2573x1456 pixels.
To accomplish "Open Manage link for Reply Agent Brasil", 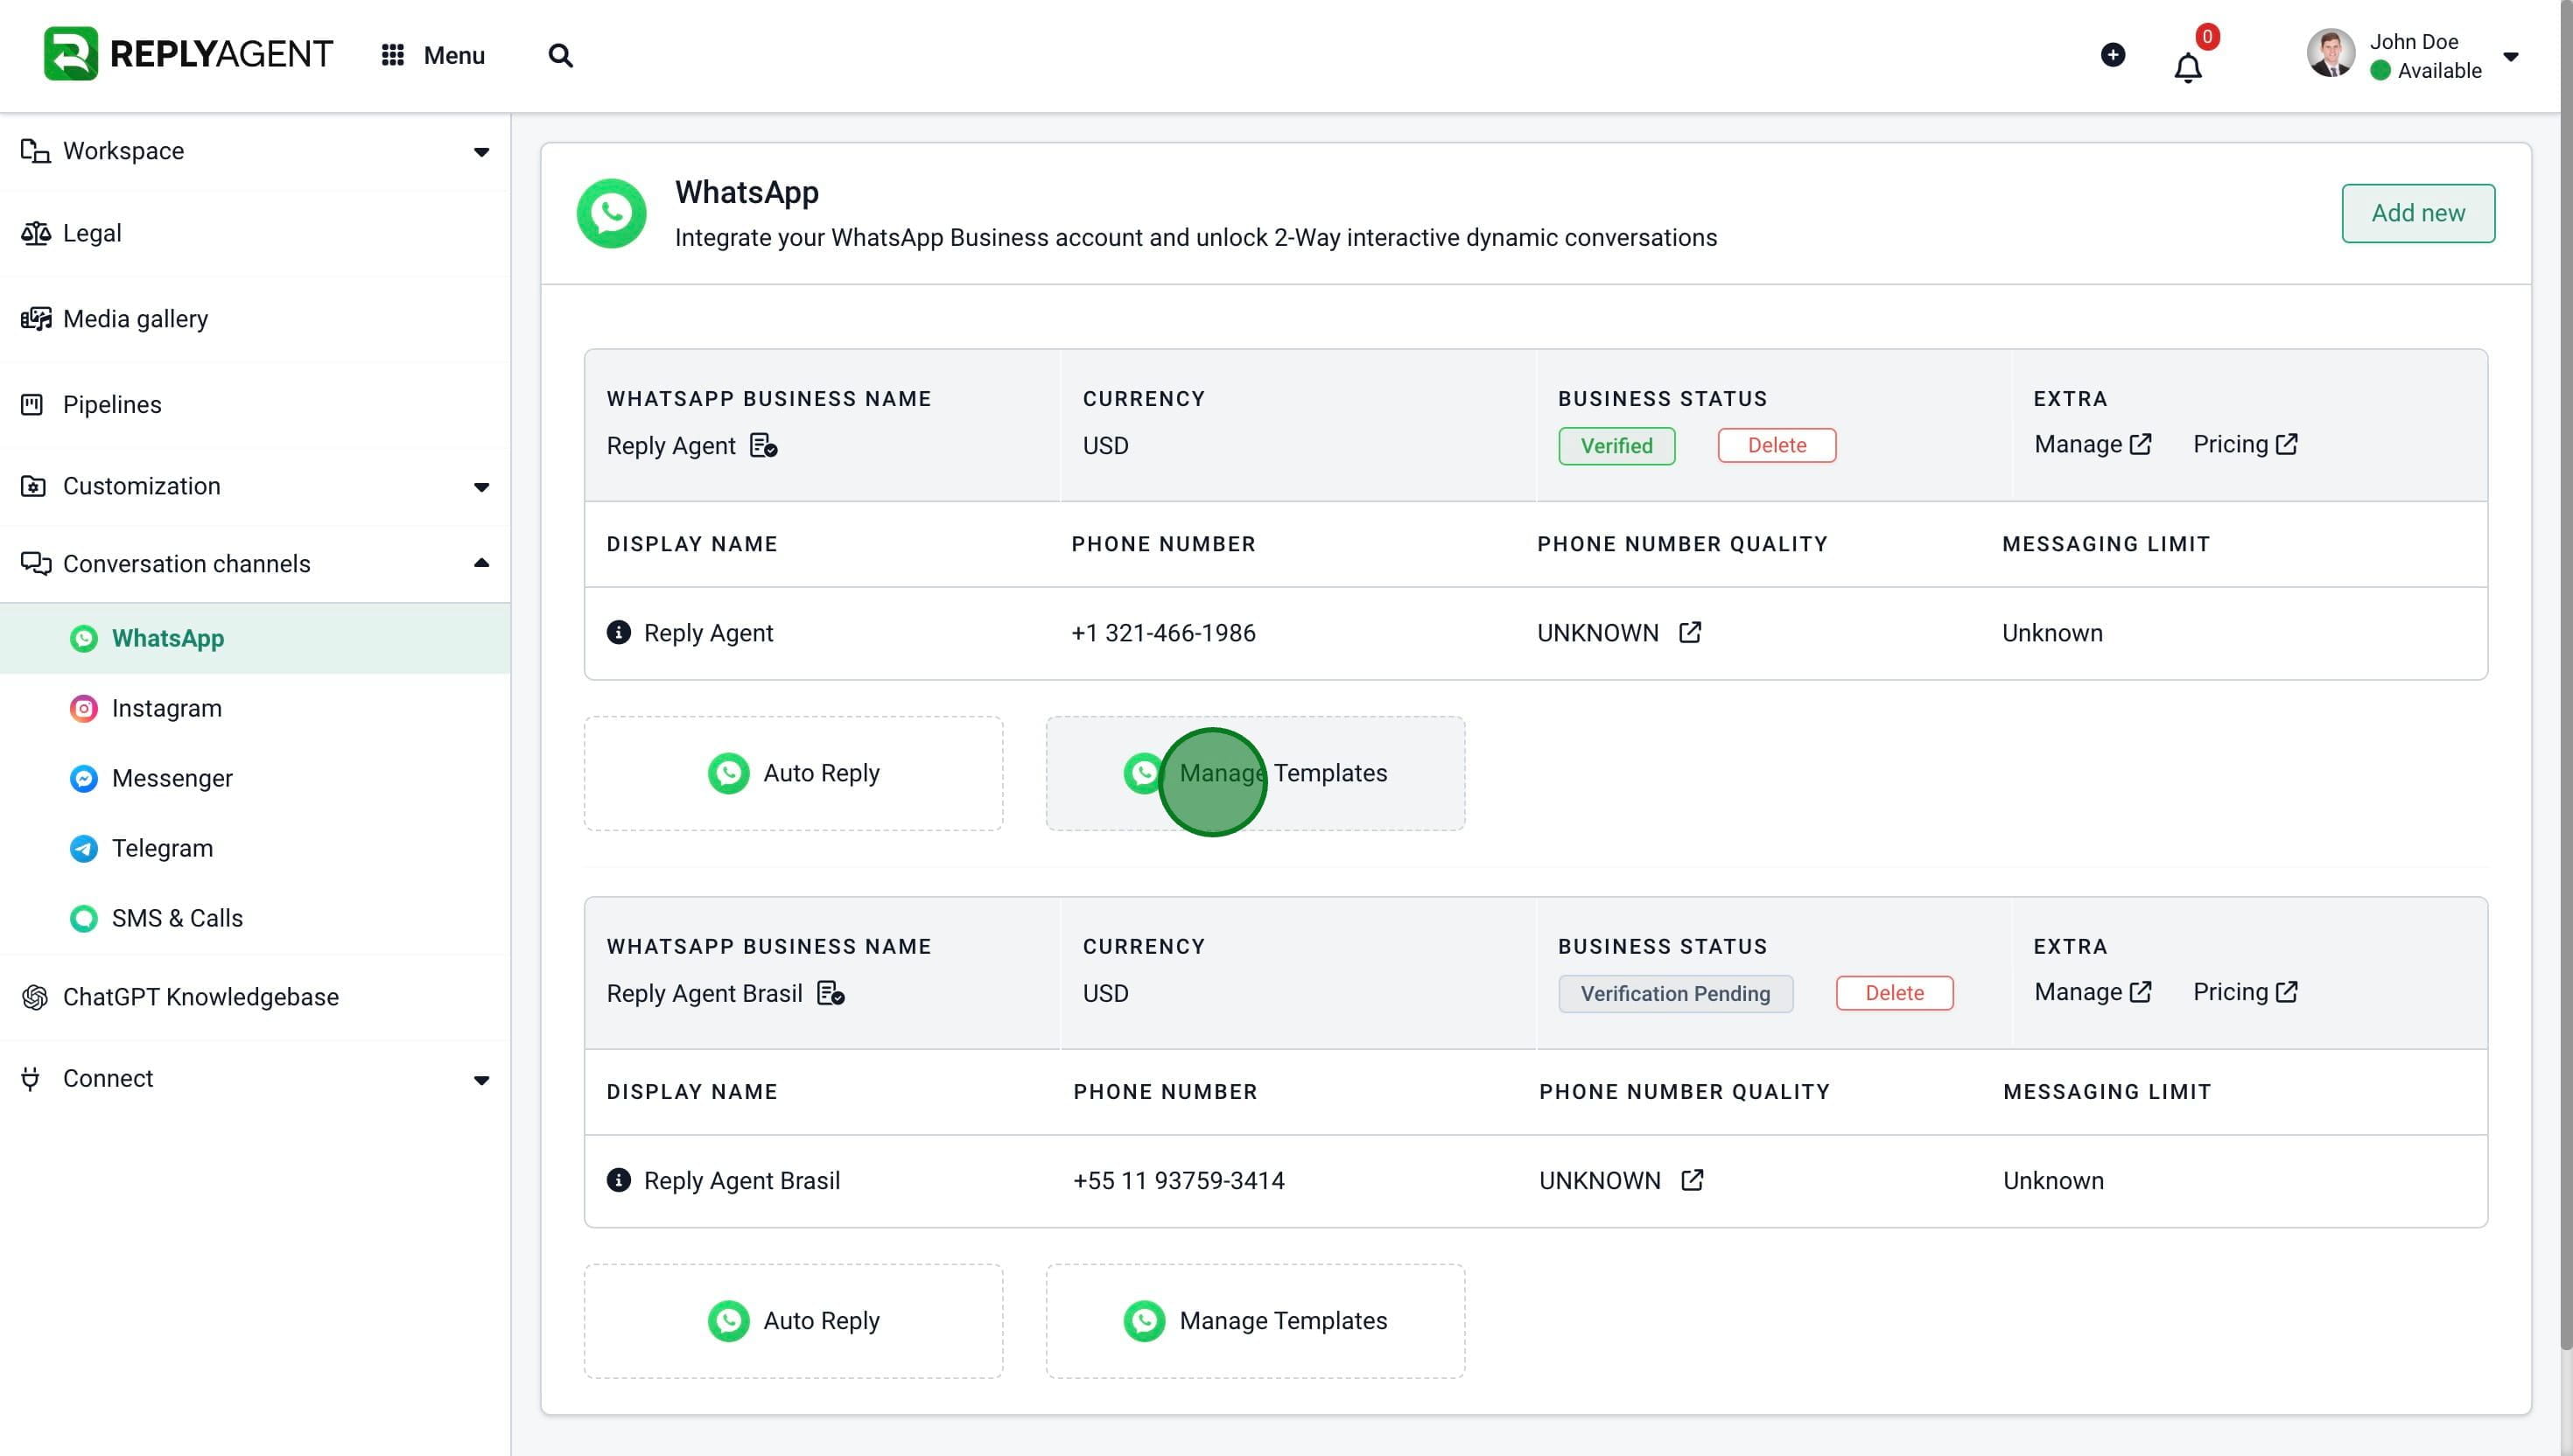I will coord(2092,992).
